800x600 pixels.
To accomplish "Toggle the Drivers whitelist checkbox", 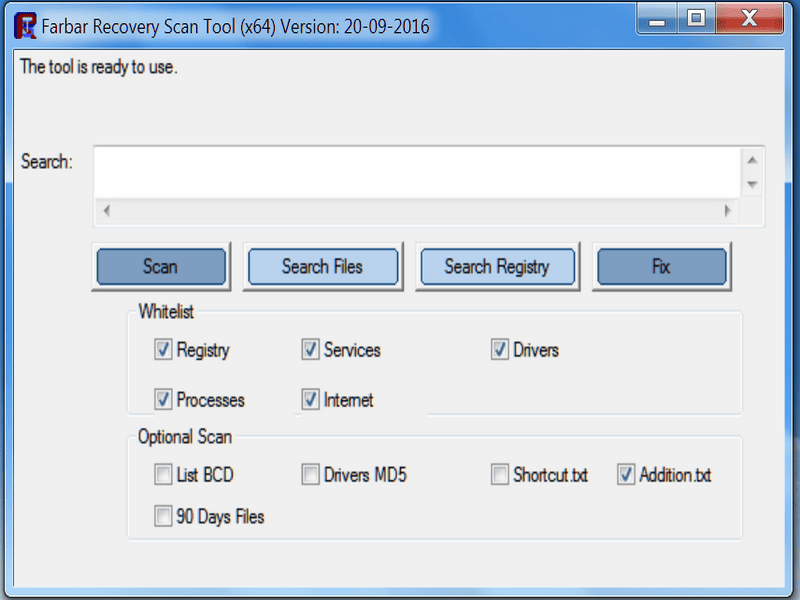I will (x=499, y=349).
